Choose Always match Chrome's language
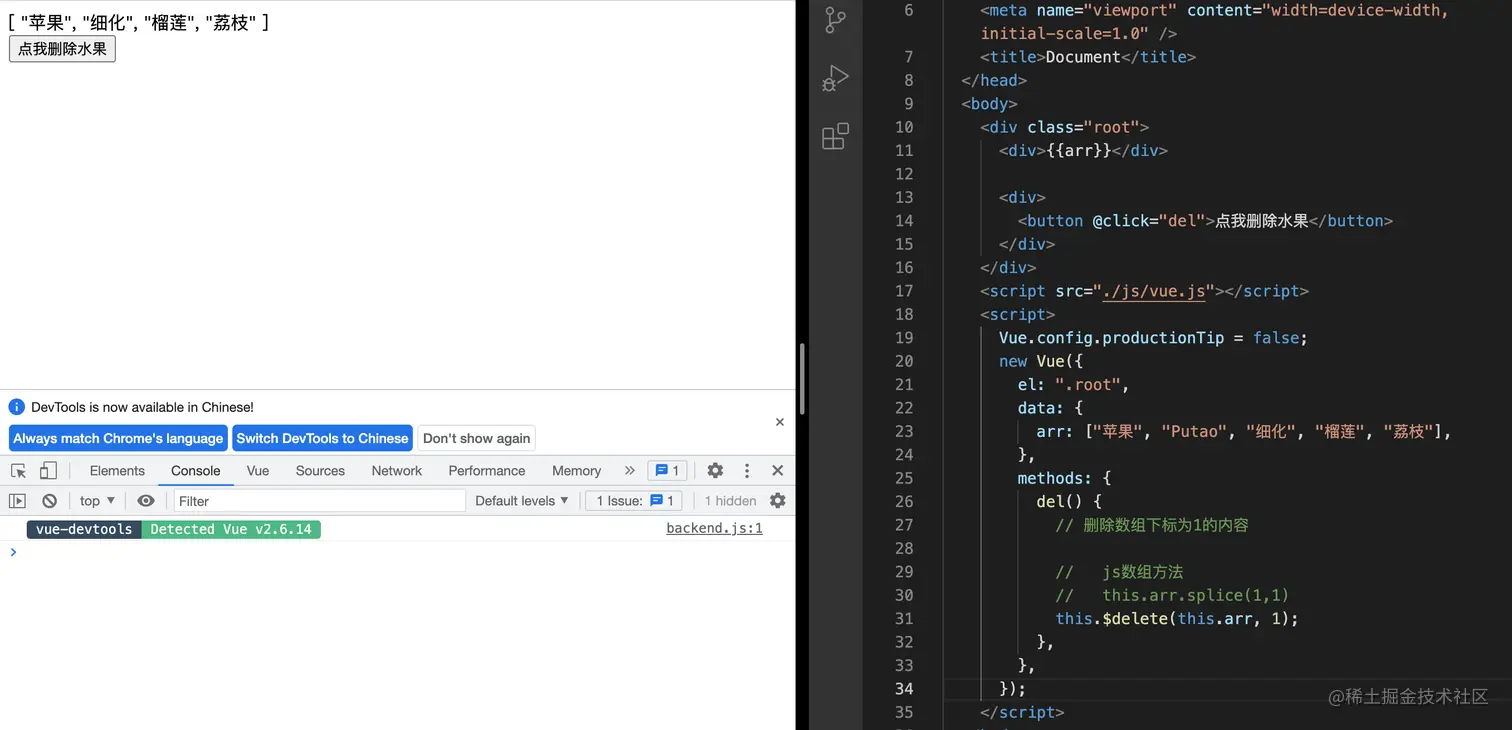The height and width of the screenshot is (730, 1512). (x=118, y=438)
